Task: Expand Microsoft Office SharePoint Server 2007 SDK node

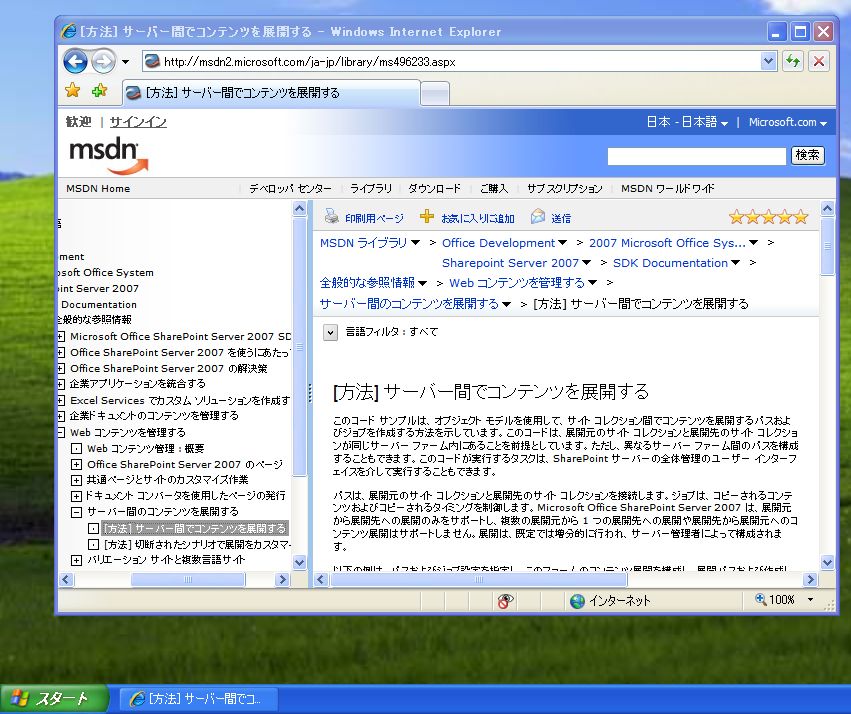Action: point(61,336)
